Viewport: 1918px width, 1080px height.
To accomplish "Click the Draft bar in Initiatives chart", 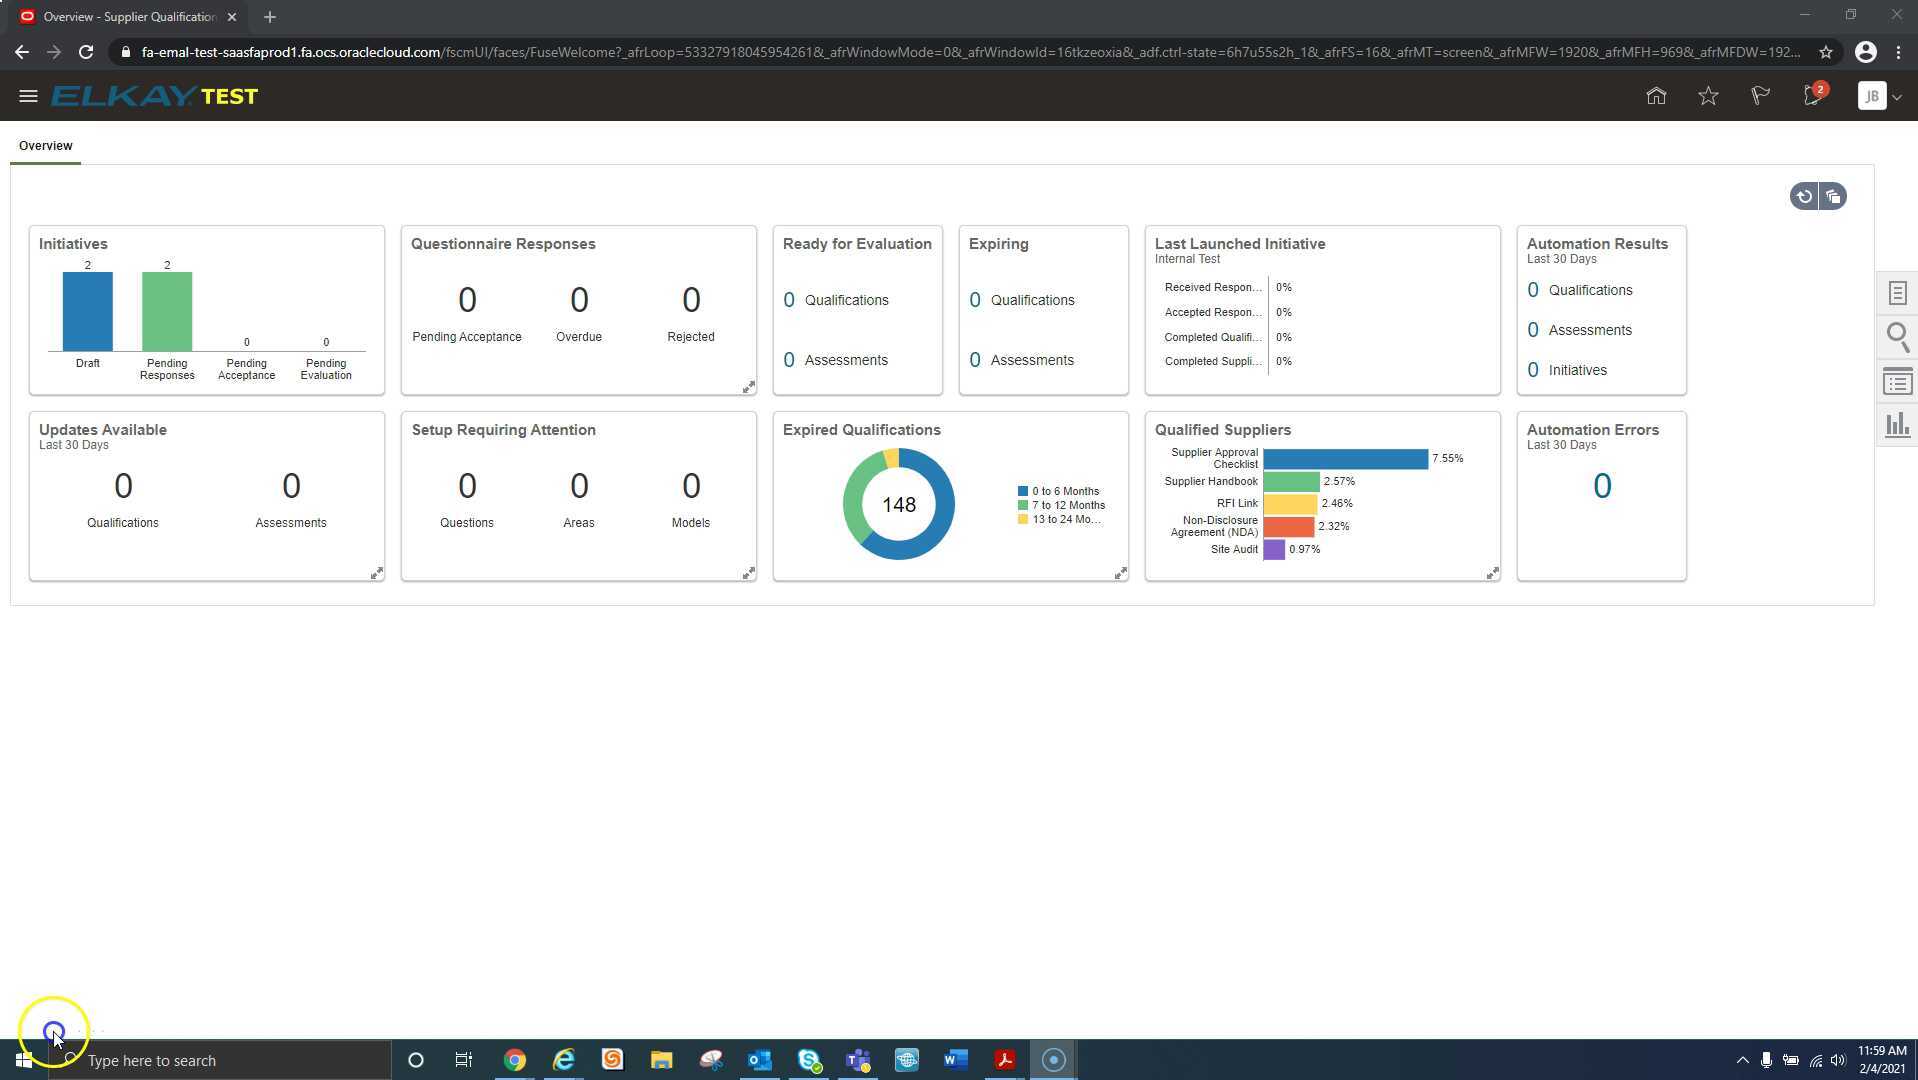I will (x=88, y=311).
